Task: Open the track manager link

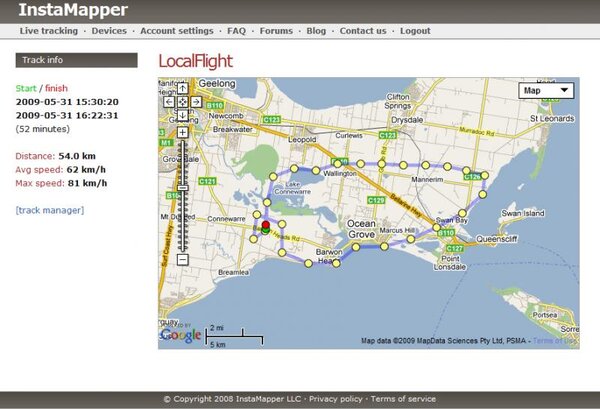Action: [50, 210]
